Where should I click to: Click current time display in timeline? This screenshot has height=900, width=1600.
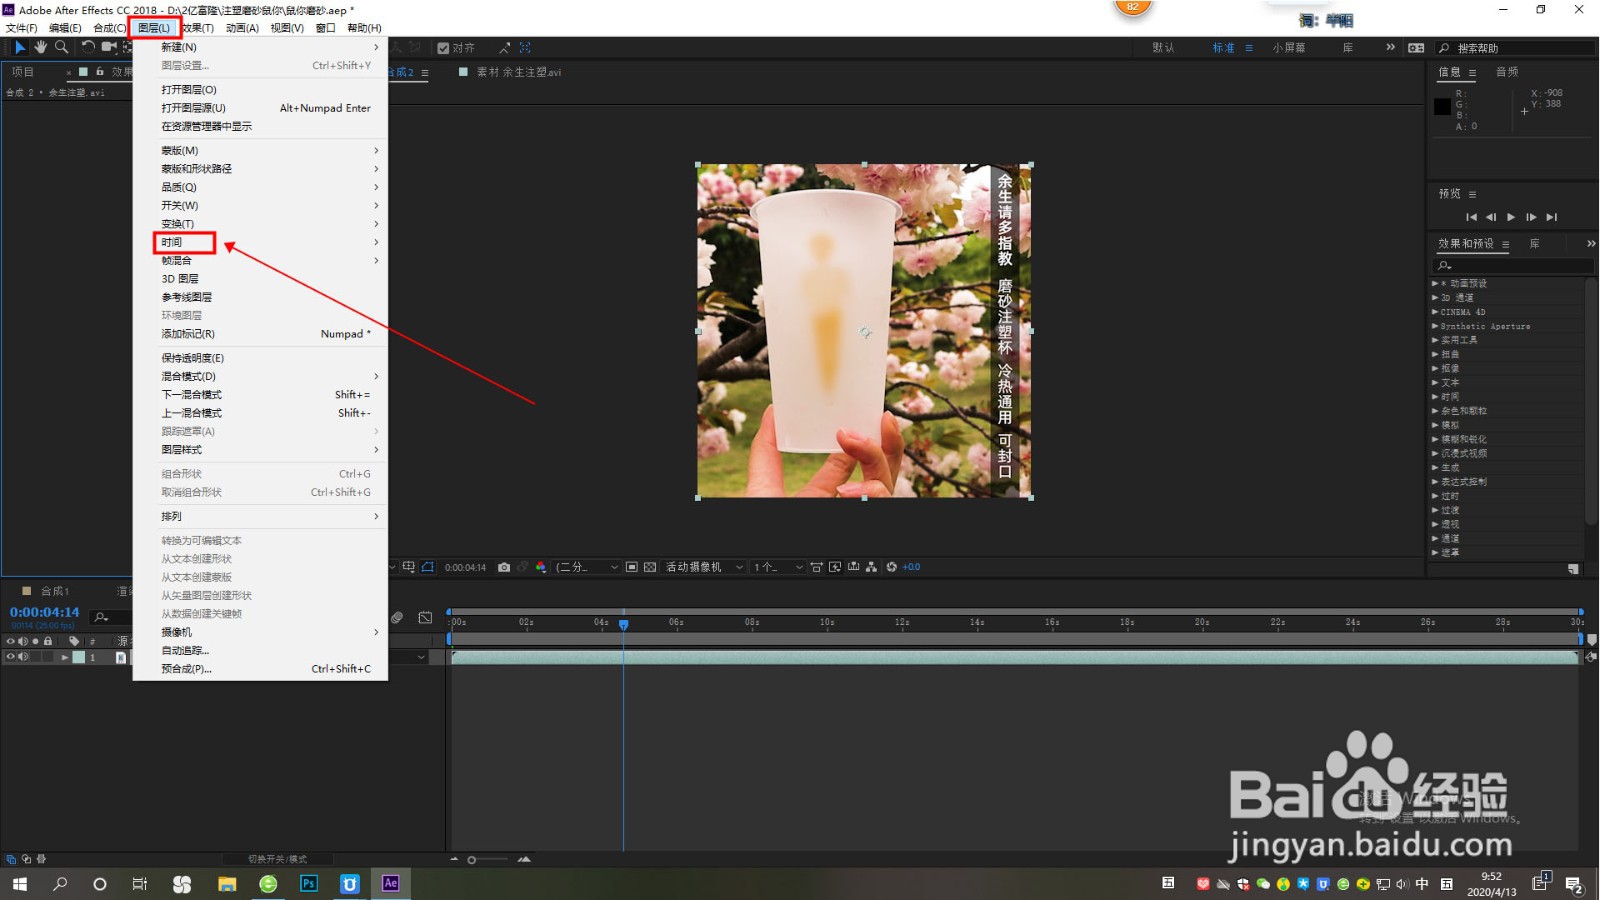[x=44, y=612]
